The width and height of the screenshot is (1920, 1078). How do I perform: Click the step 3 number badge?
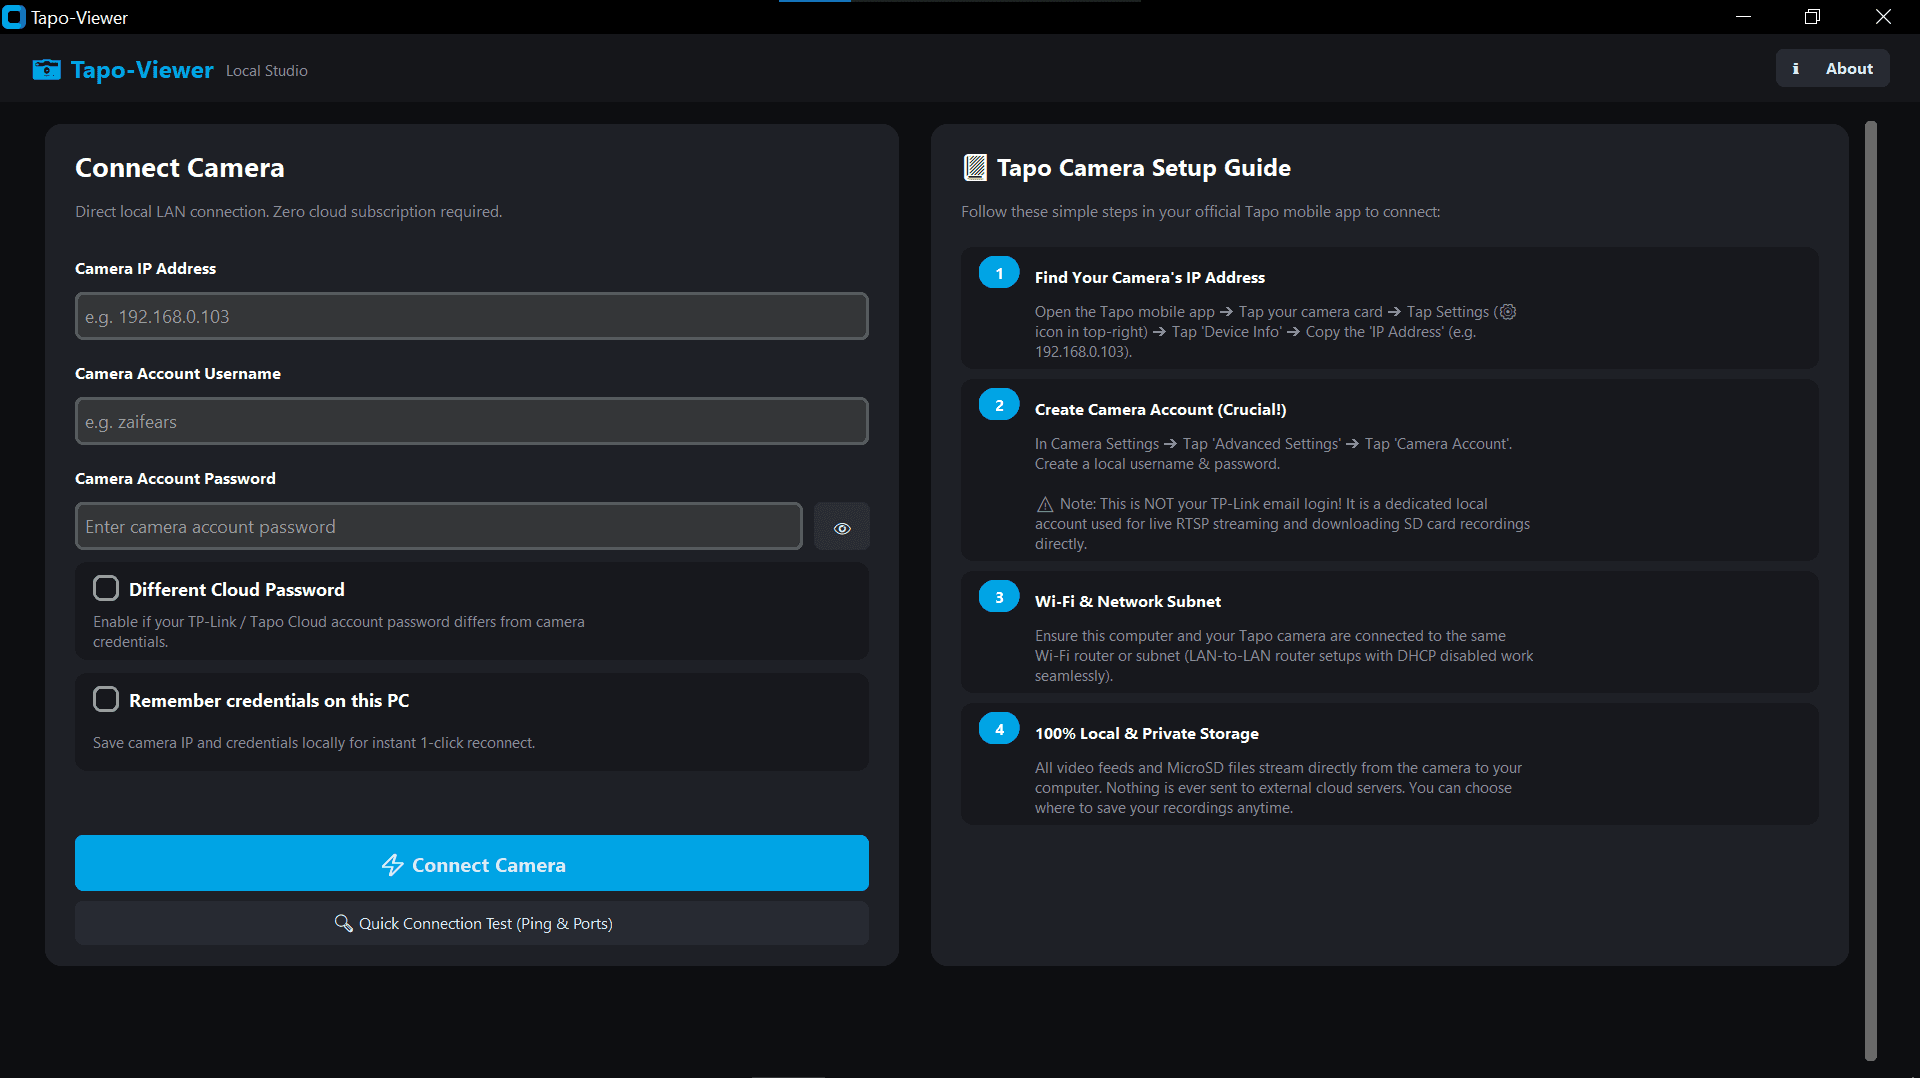[x=999, y=596]
